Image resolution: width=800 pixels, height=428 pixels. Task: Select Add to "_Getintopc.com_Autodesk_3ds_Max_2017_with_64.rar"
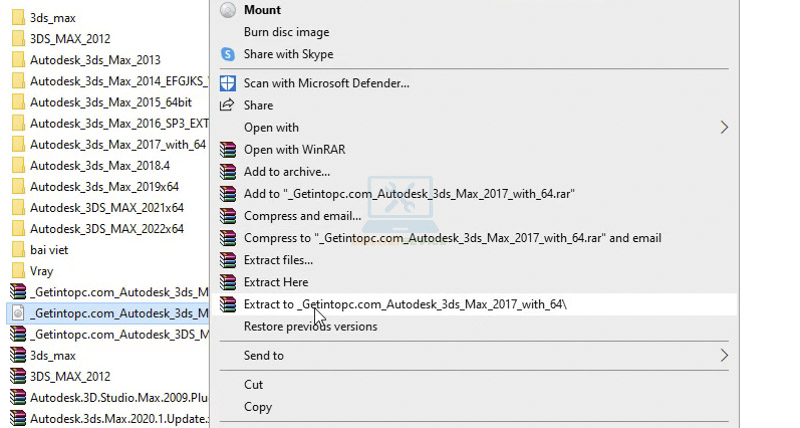pyautogui.click(x=409, y=194)
